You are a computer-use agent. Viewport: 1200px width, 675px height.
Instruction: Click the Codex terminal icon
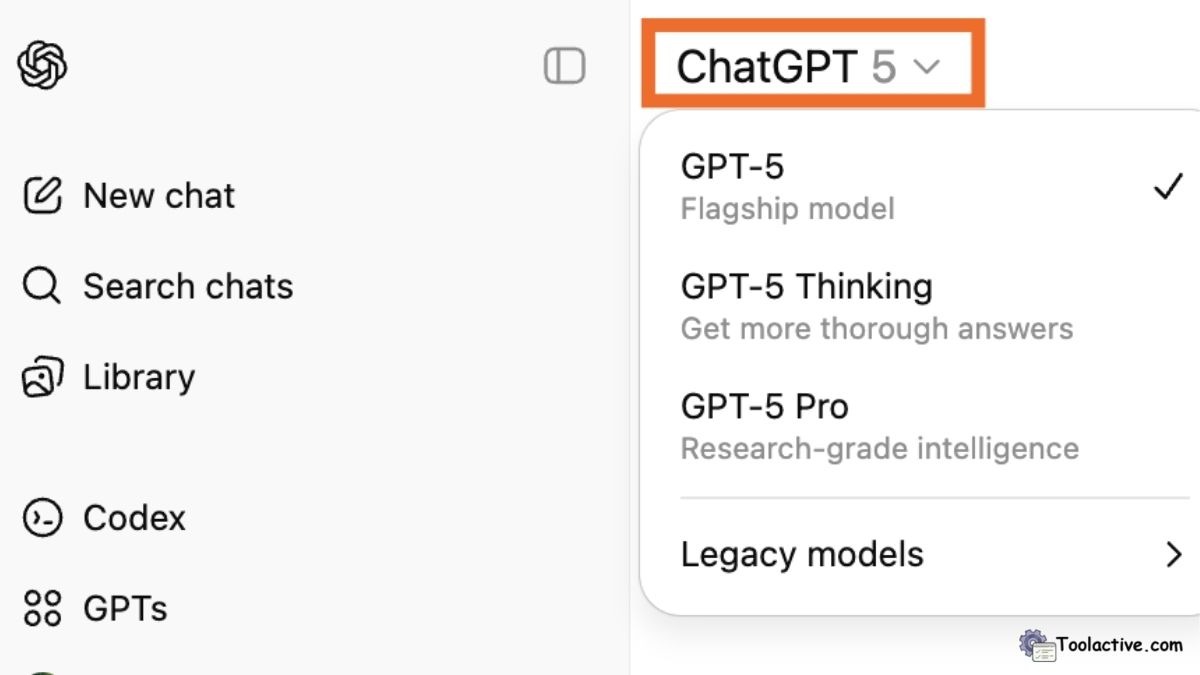[x=43, y=518]
